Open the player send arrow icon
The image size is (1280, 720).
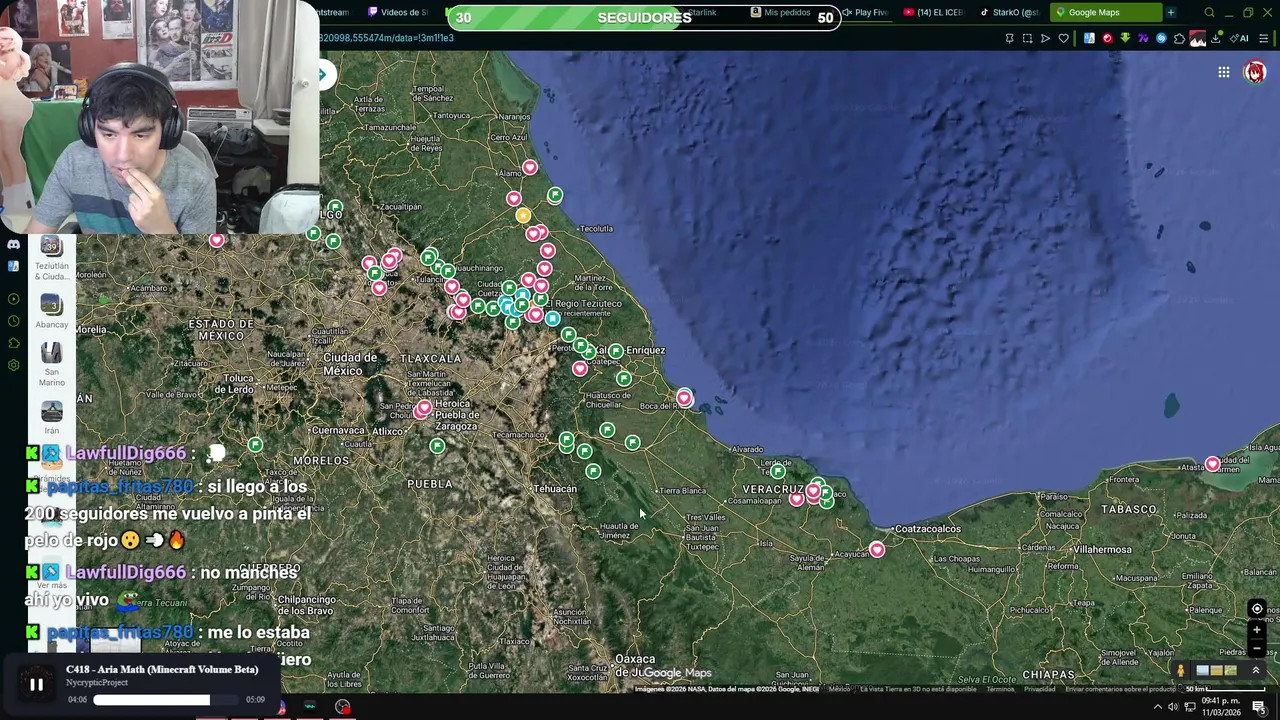(1045, 38)
